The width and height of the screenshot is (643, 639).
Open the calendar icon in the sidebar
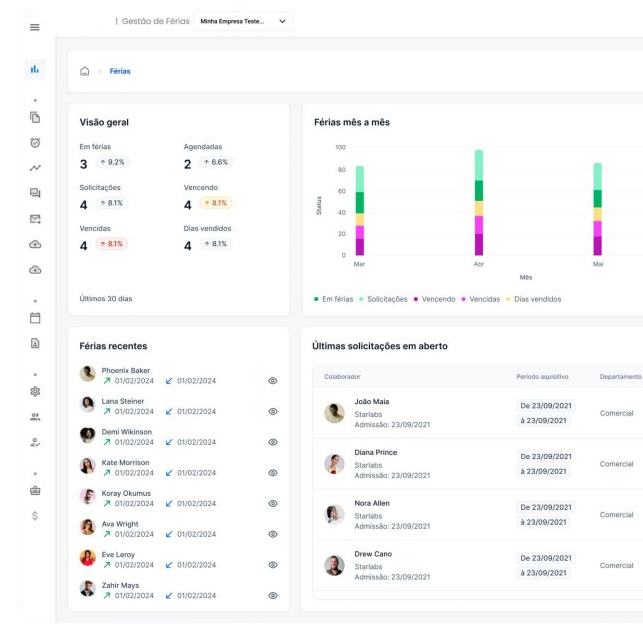click(x=34, y=318)
